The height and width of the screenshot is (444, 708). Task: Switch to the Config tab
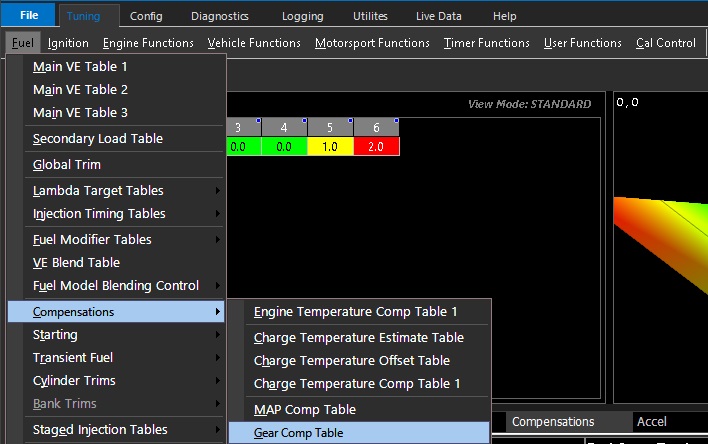pyautogui.click(x=146, y=16)
